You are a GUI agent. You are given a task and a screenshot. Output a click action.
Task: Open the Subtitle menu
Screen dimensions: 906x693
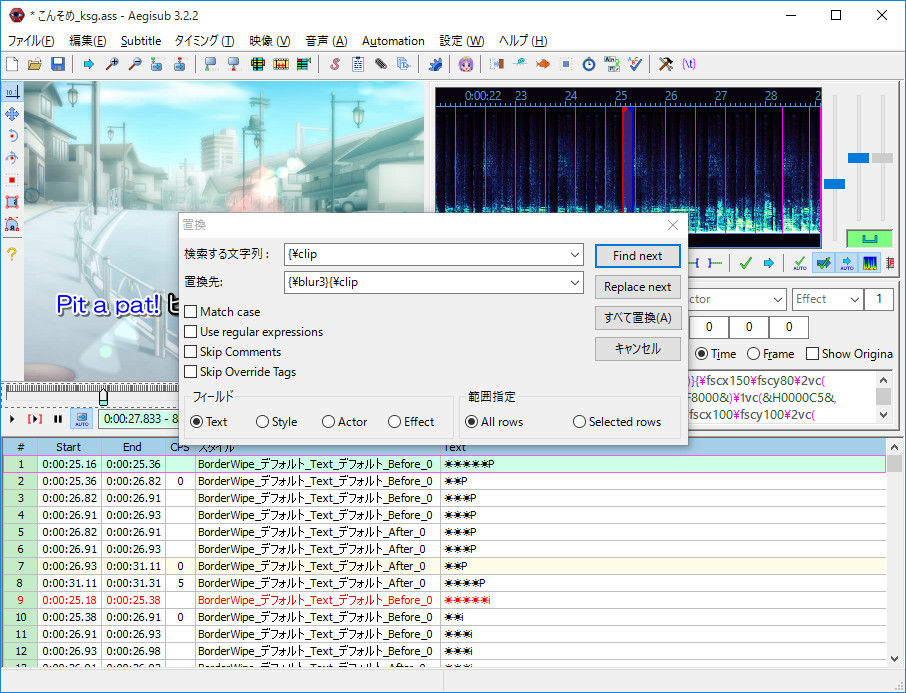pos(141,41)
